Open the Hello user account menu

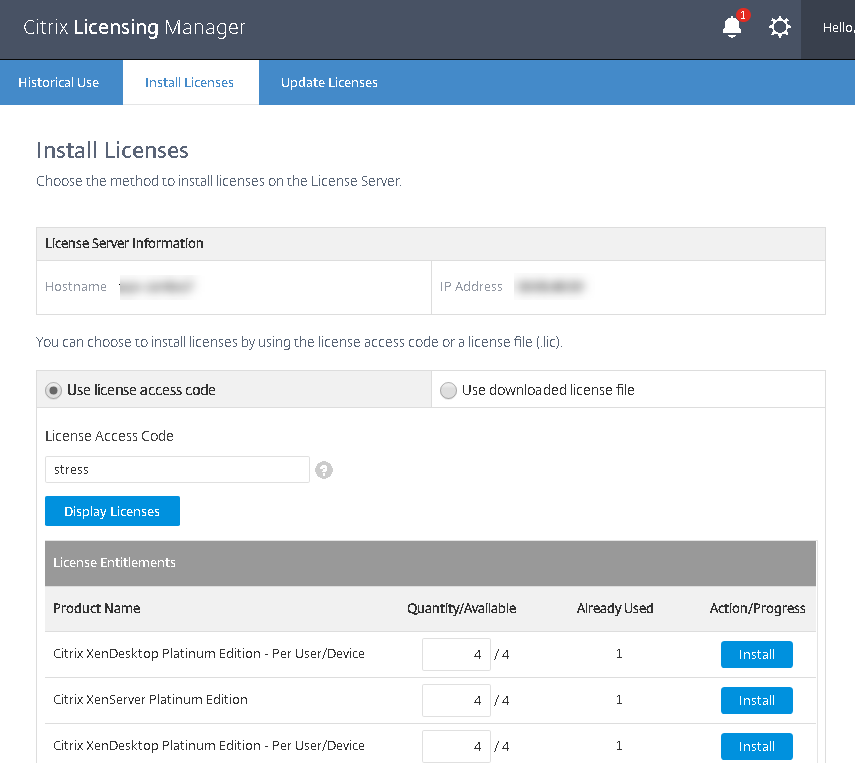834,28
